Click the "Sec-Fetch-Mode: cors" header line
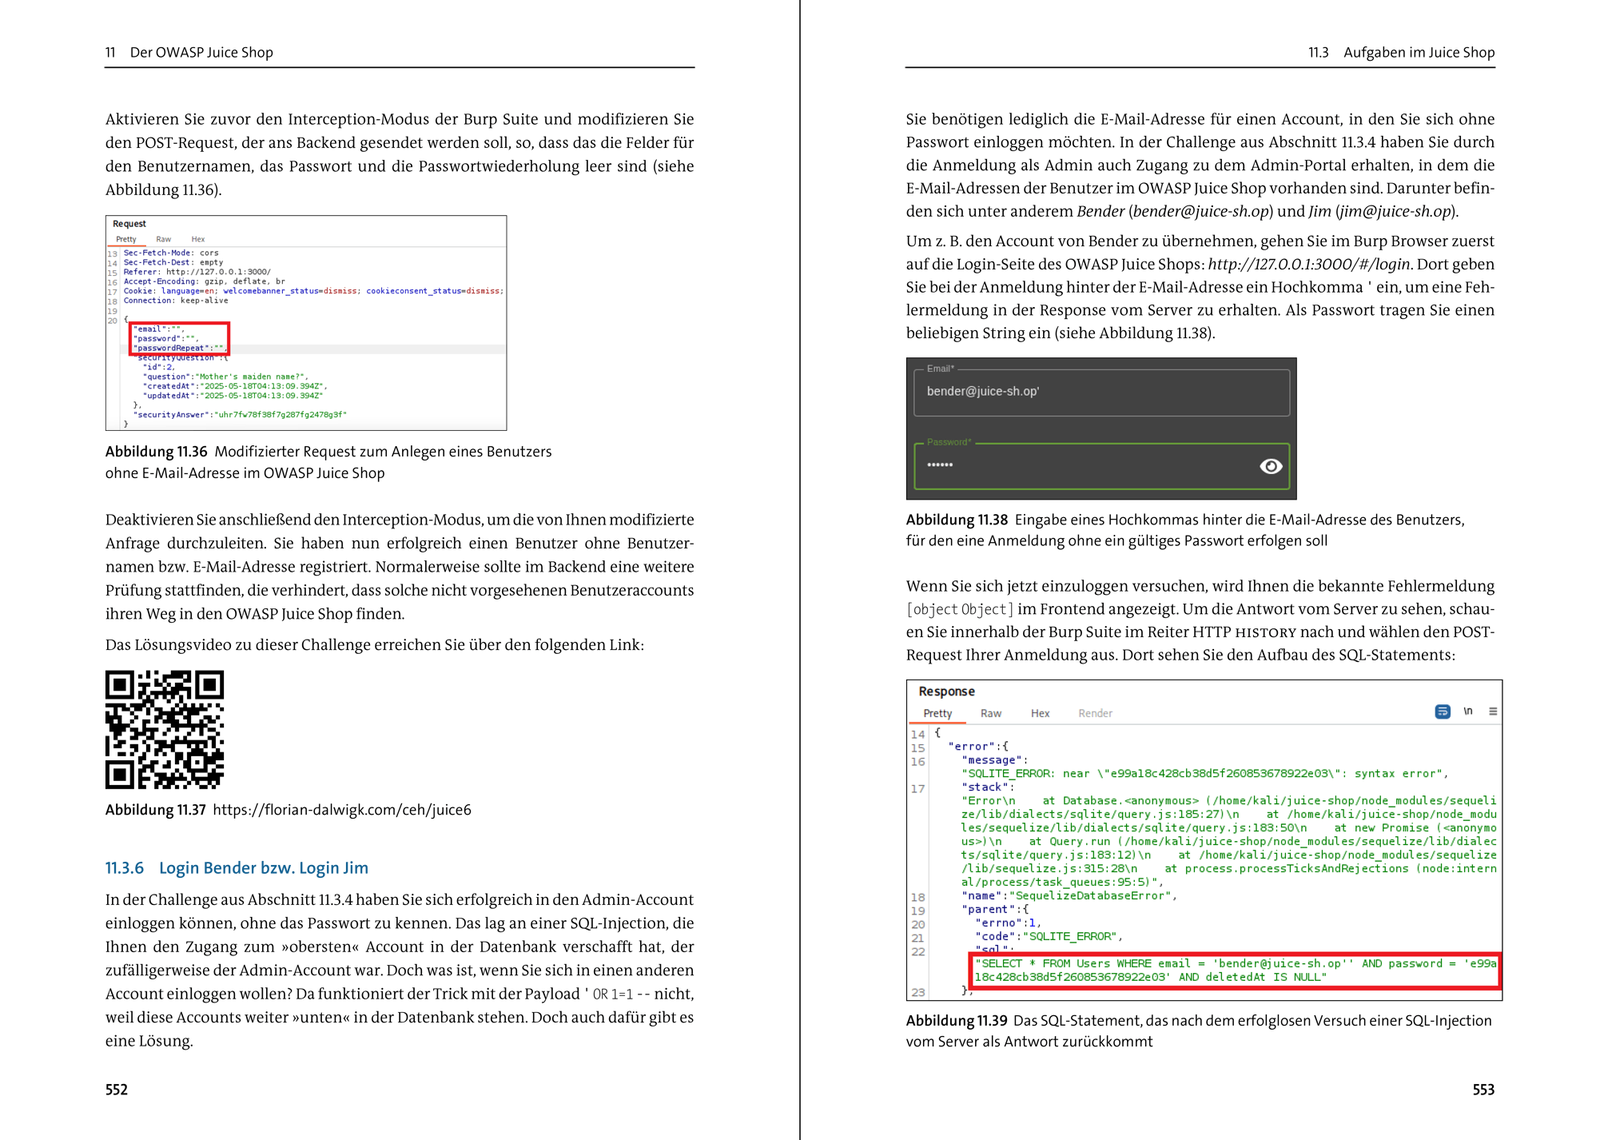This screenshot has width=1600, height=1140. (171, 253)
